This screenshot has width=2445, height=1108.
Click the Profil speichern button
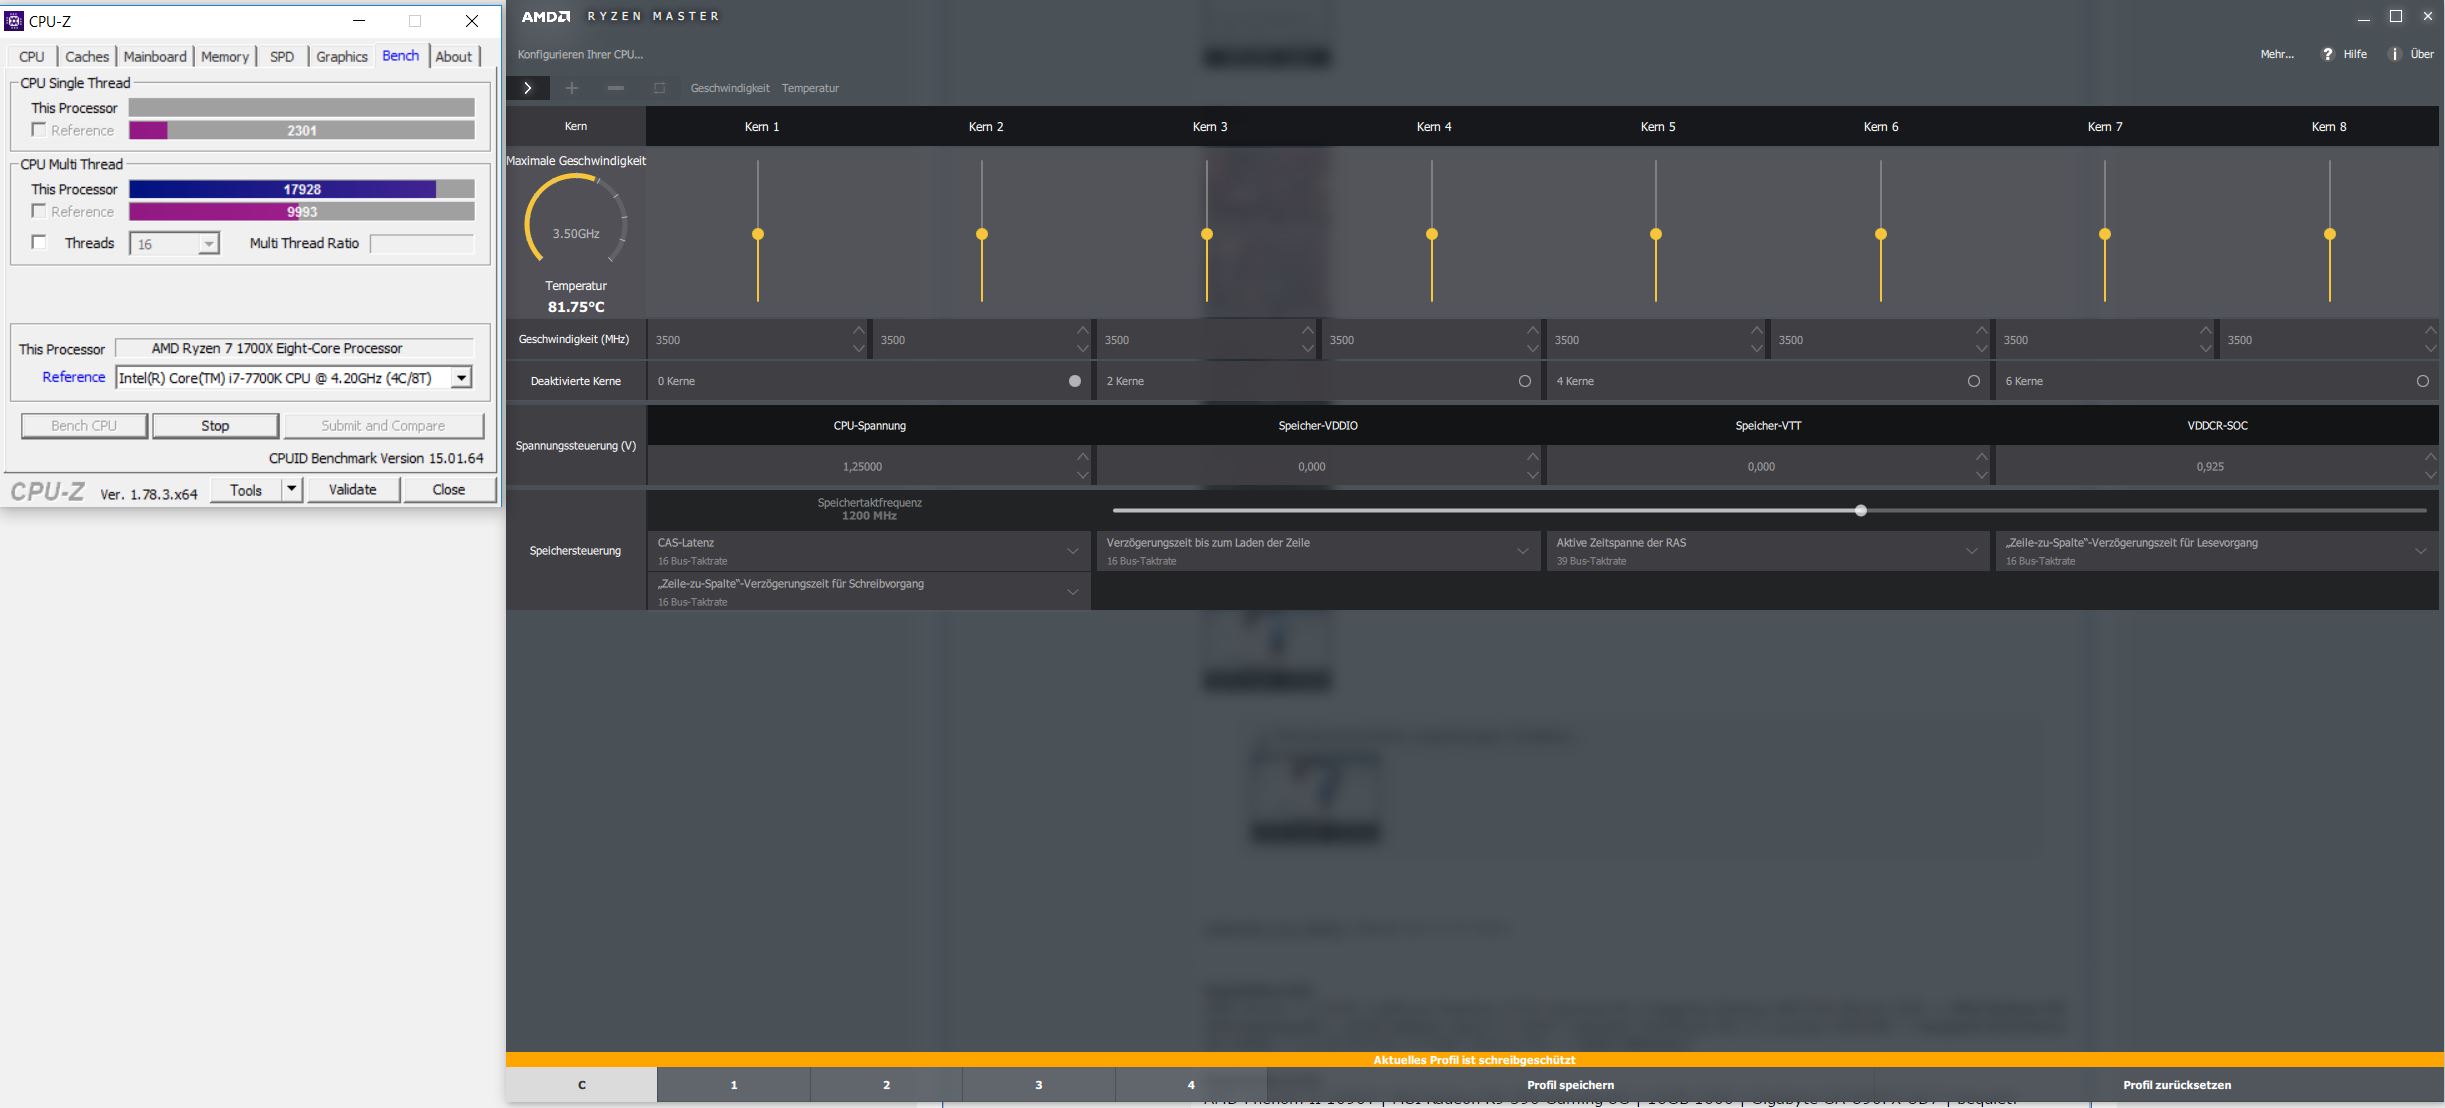tap(1570, 1085)
